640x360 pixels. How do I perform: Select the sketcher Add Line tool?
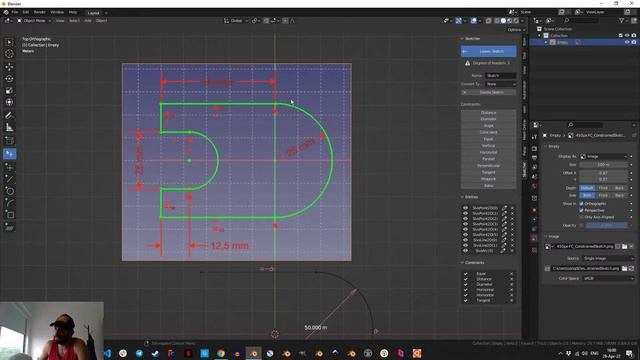point(9,178)
